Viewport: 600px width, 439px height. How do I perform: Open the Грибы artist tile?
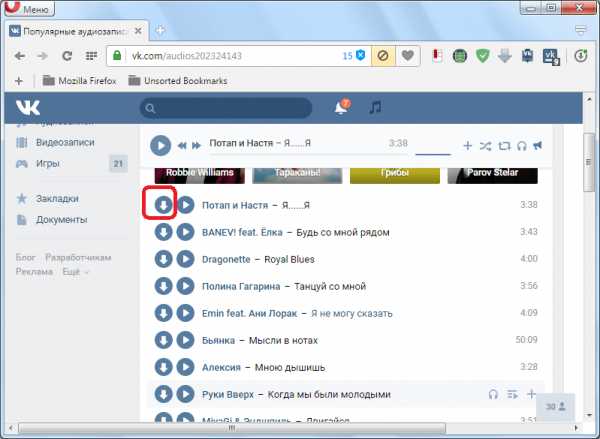pyautogui.click(x=395, y=175)
